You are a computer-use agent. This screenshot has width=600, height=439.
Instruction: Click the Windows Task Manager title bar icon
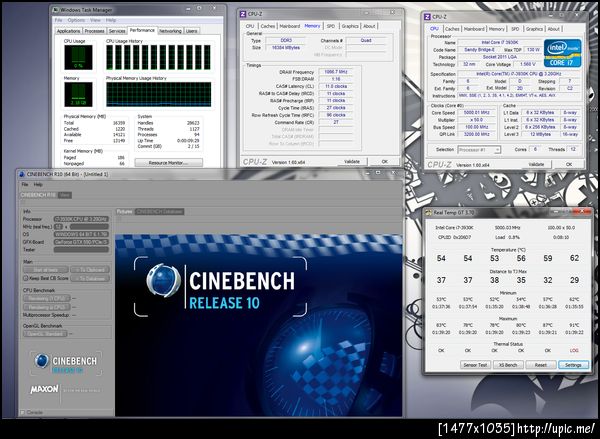click(x=56, y=10)
